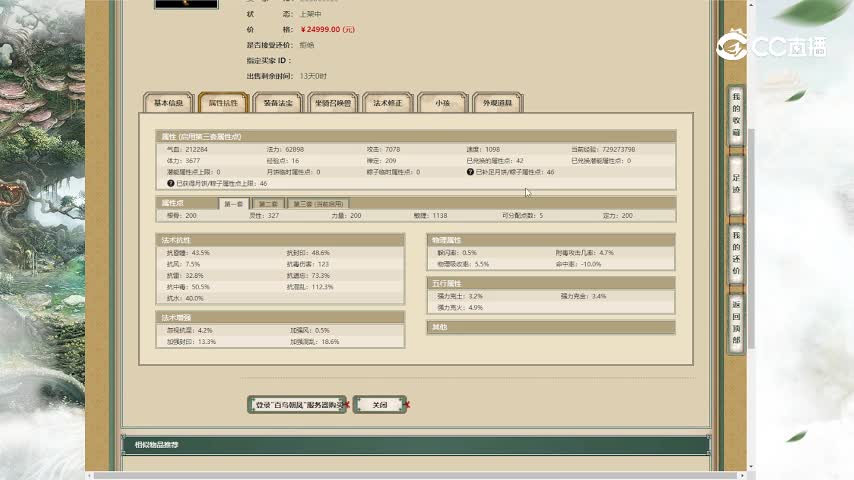This screenshot has height=480, width=854.
Task: Click the 加强封印: 13.3% entry
Action: coord(191,342)
